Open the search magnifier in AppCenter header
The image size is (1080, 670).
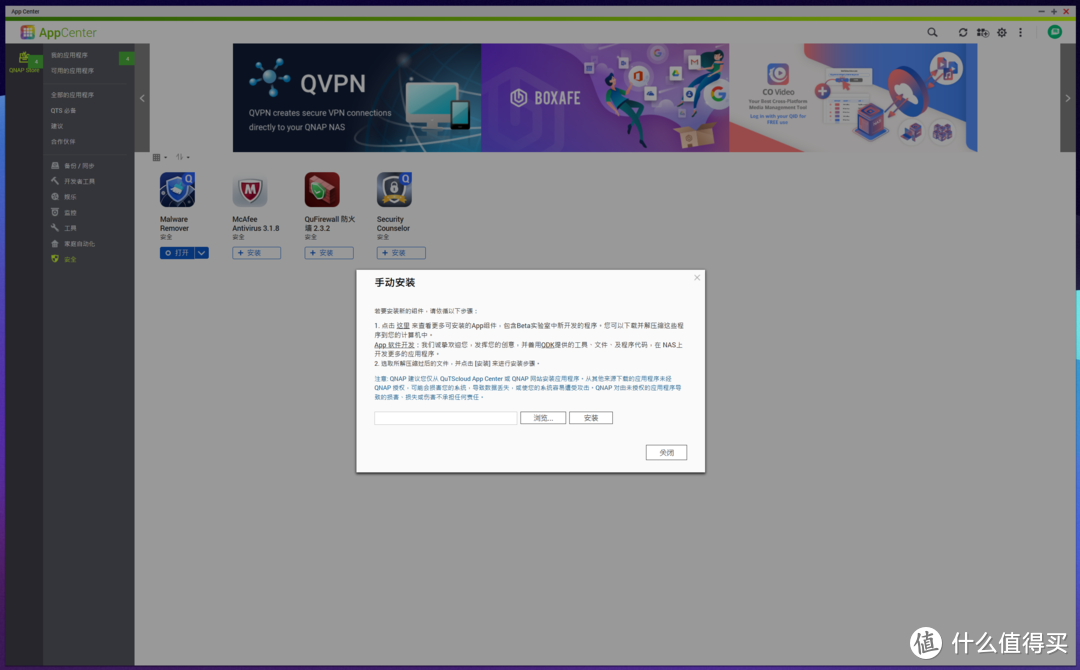(932, 32)
